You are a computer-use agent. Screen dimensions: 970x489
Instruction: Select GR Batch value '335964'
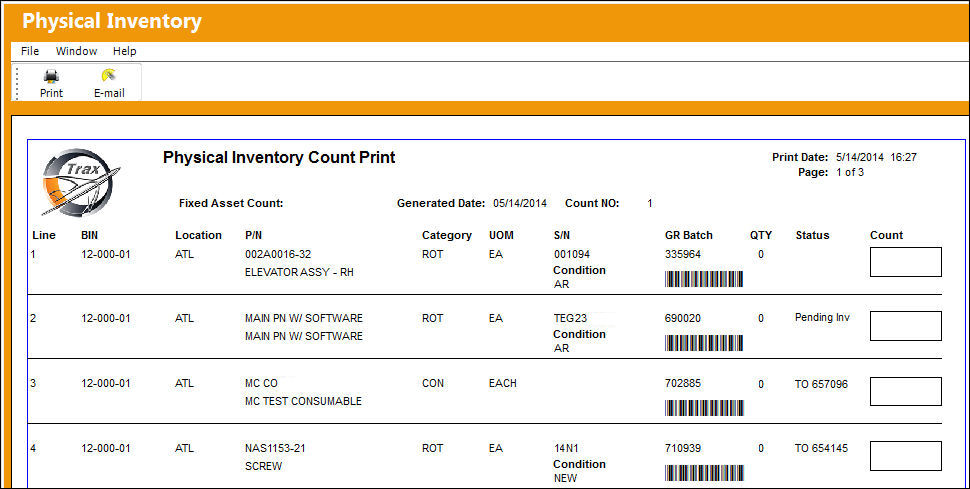(x=683, y=254)
